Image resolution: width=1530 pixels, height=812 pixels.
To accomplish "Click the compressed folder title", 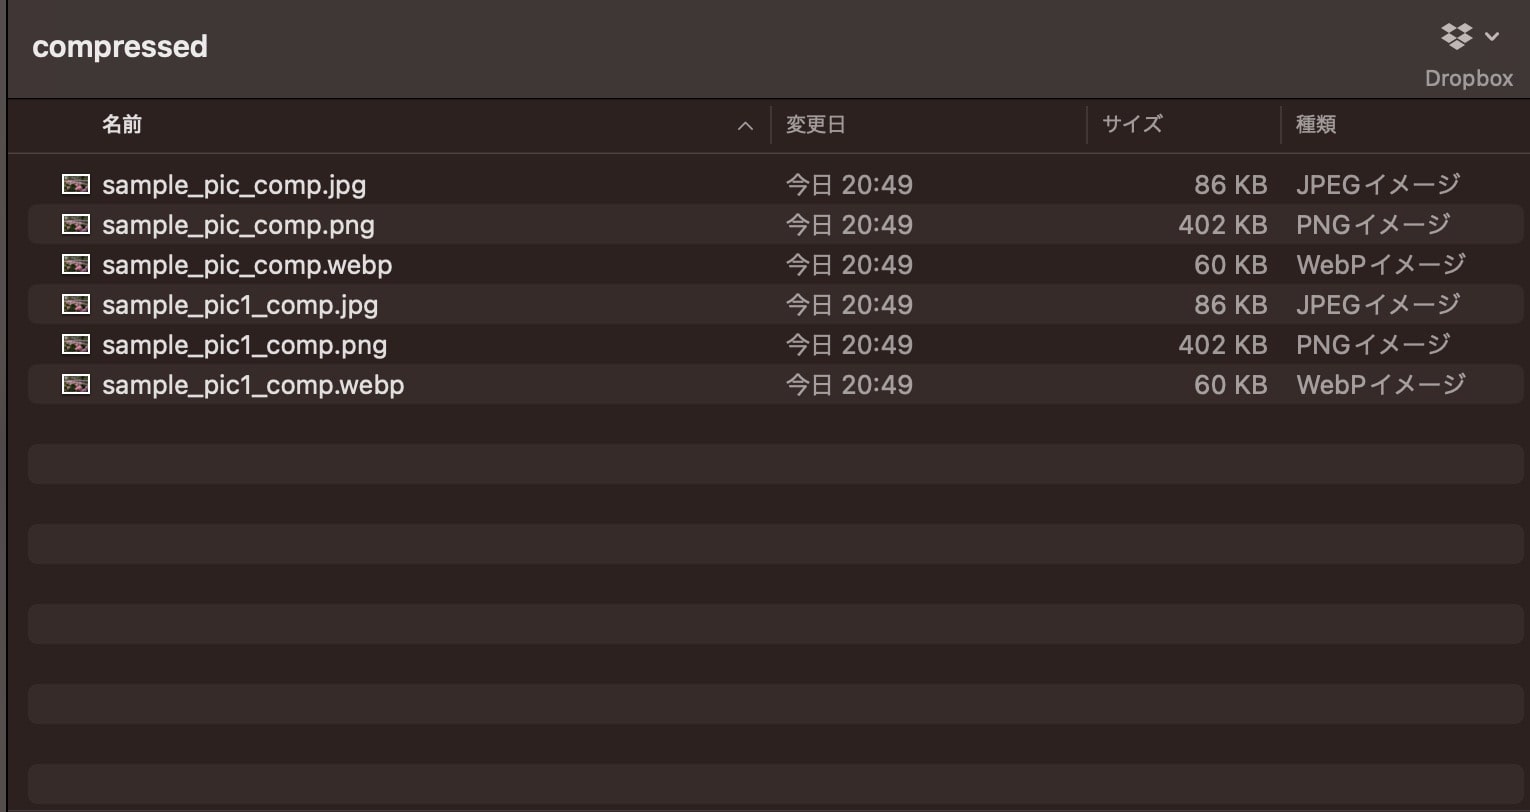I will [120, 47].
